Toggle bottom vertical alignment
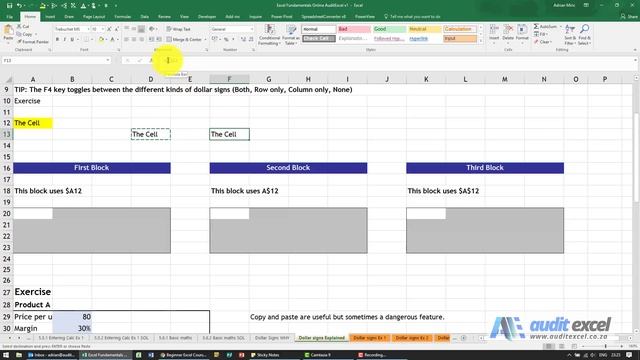This screenshot has height=360, width=640. (141, 29)
